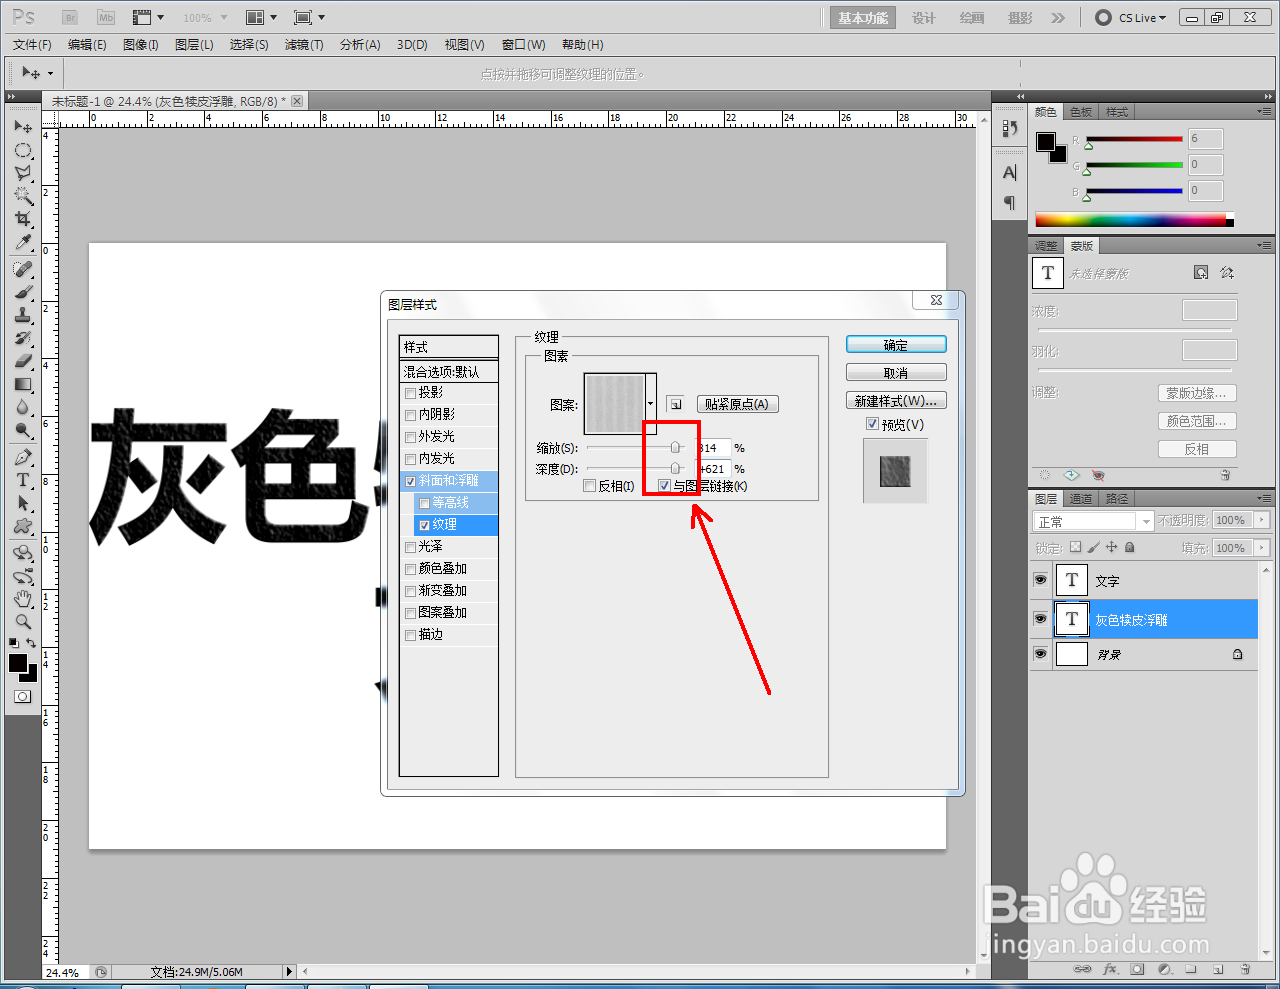Enable the 投影 drop shadow checkbox
Viewport: 1280px width, 989px height.
410,393
